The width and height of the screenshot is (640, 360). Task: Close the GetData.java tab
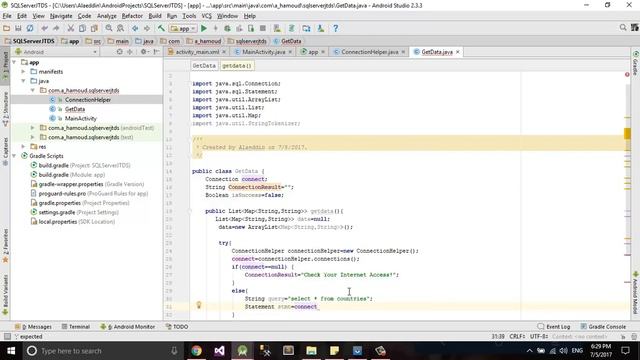(458, 52)
